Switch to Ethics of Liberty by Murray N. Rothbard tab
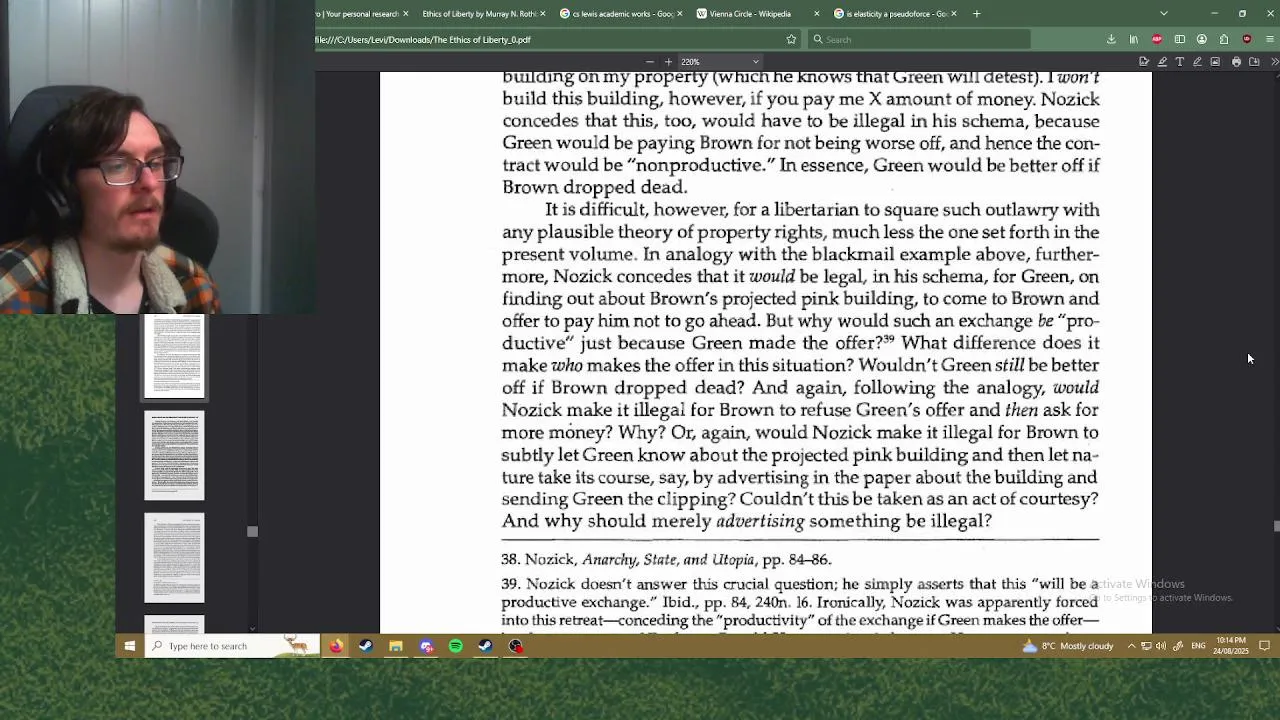The image size is (1280, 720). point(479,14)
